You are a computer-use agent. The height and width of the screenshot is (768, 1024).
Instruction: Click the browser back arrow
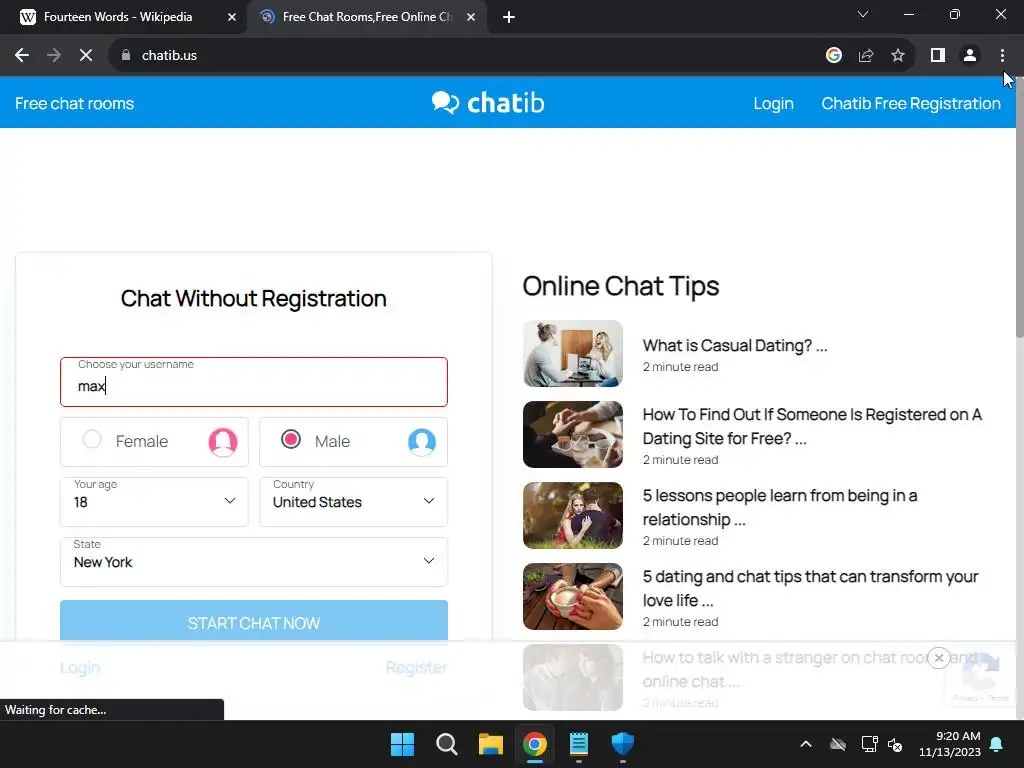[x=22, y=56]
